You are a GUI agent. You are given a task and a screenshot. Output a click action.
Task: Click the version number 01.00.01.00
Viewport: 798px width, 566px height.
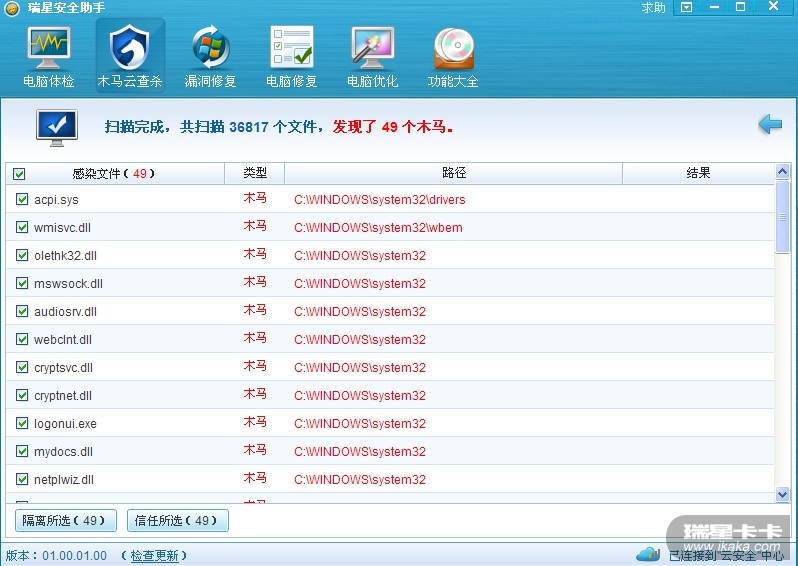(75, 555)
